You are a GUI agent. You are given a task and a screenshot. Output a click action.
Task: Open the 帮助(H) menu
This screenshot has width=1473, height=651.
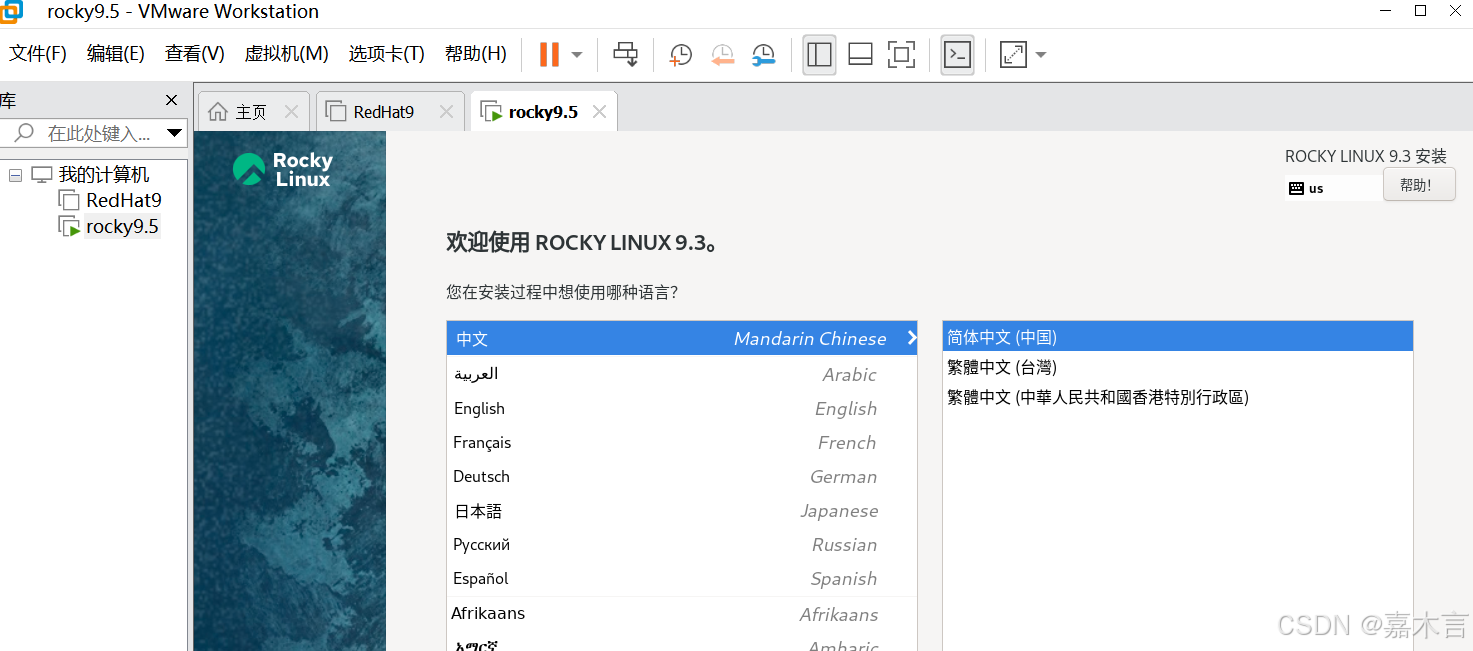(476, 54)
